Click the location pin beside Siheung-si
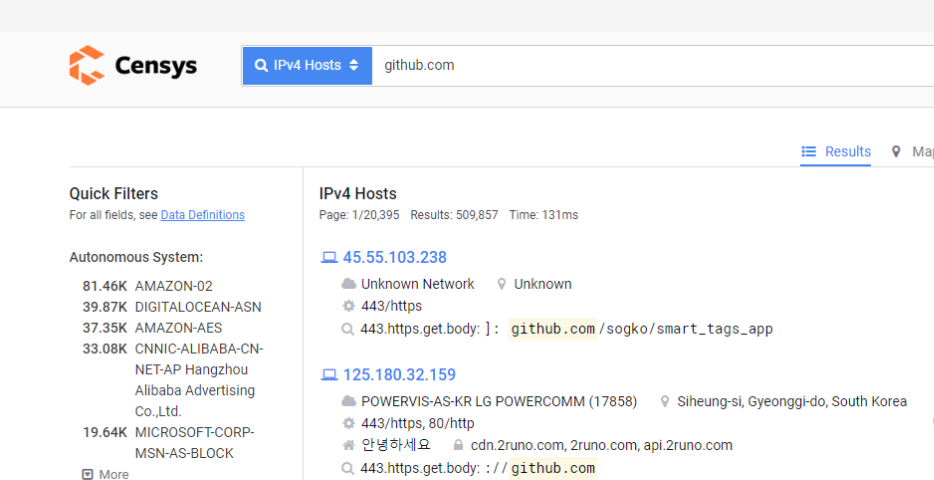This screenshot has width=934, height=480. (x=665, y=401)
